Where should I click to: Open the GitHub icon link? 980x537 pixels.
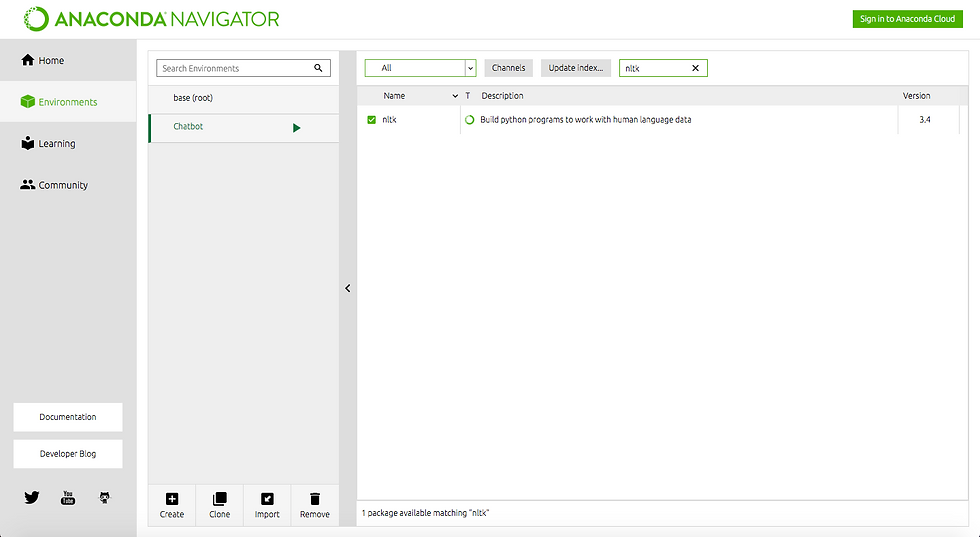104,498
